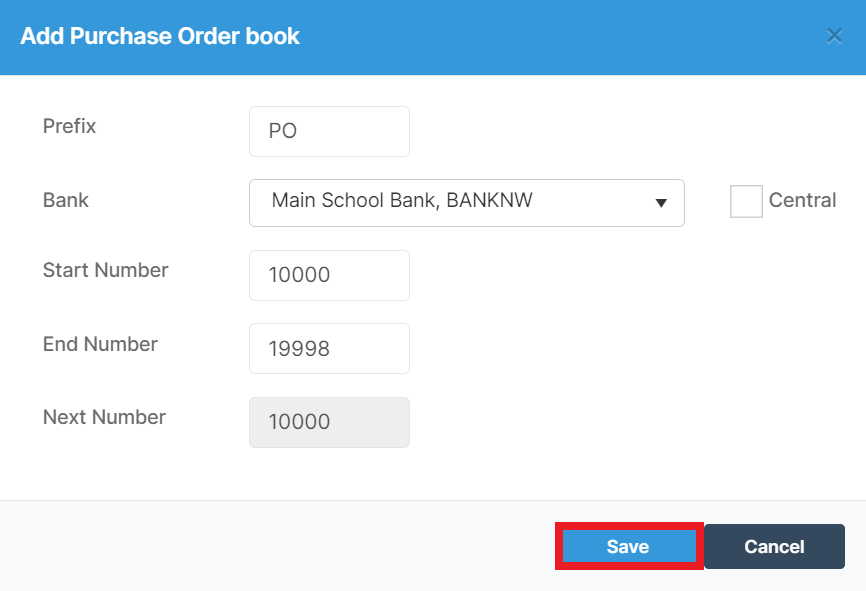Click the PO text in Prefix box
This screenshot has height=591, width=866.
tap(283, 131)
